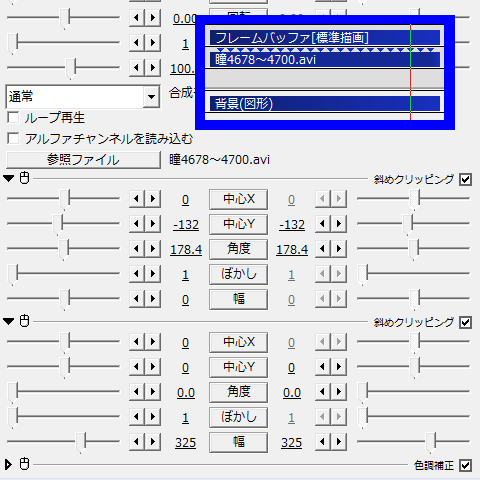
Task: Click the -132 start value of 中心Y
Action: coord(186,225)
